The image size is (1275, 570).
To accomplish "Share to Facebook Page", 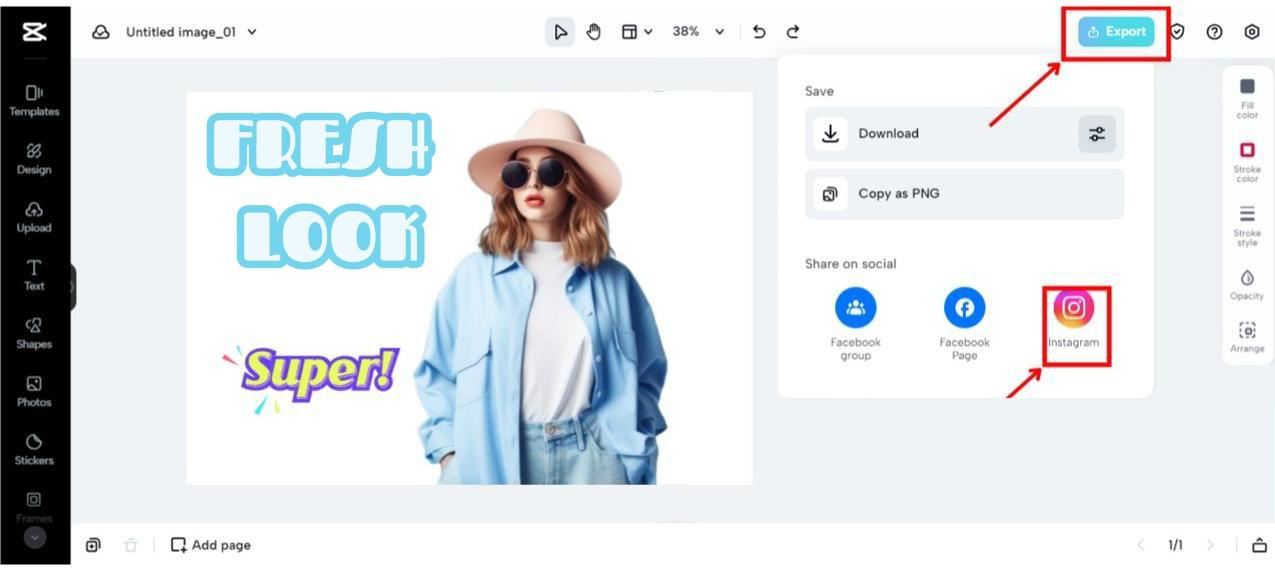I will [964, 324].
